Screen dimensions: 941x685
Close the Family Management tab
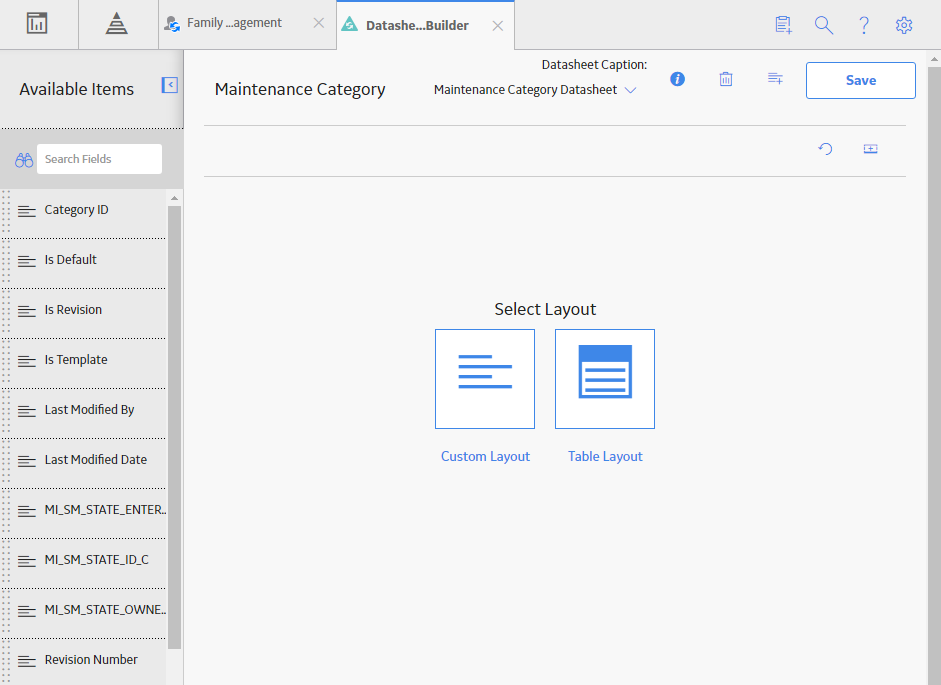pyautogui.click(x=319, y=23)
